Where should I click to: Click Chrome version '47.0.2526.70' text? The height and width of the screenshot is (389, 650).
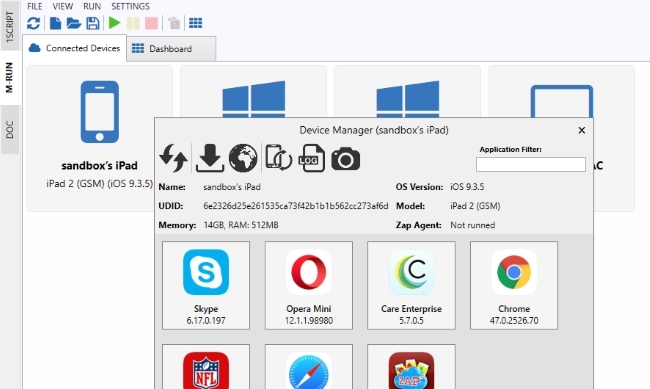point(514,321)
